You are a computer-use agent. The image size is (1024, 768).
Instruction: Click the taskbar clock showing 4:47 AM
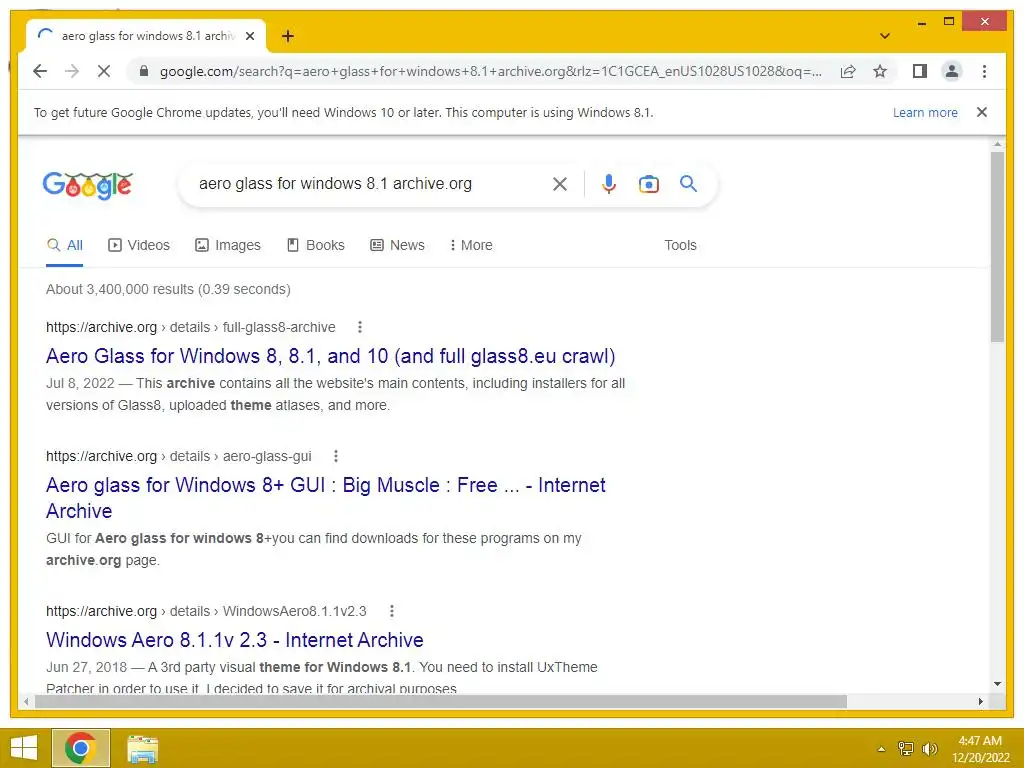(980, 749)
